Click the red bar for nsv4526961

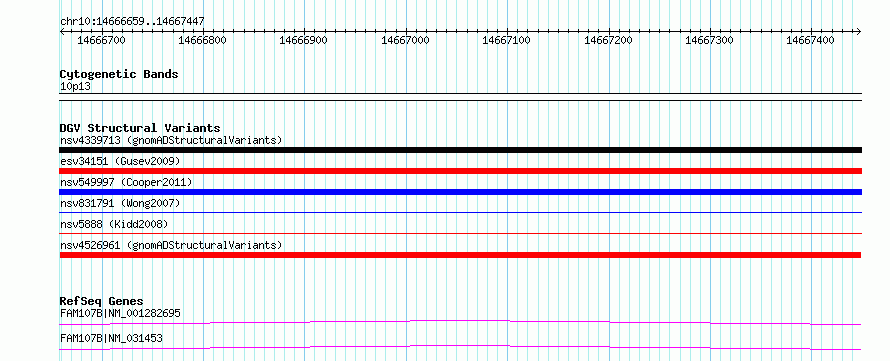pyautogui.click(x=460, y=255)
